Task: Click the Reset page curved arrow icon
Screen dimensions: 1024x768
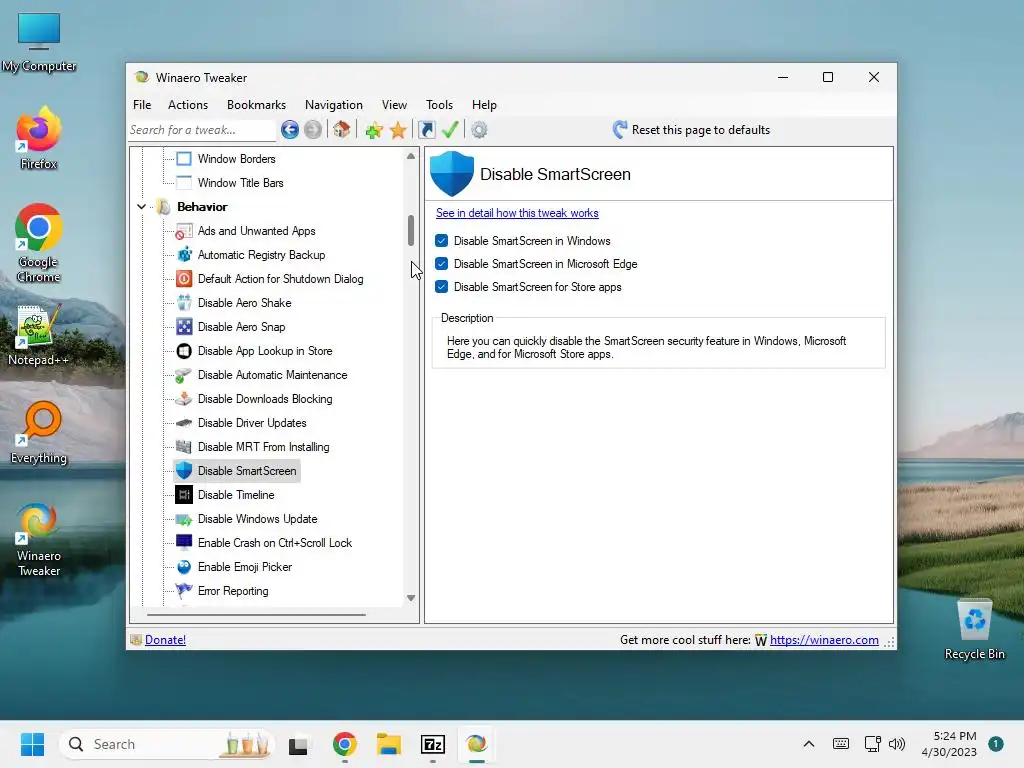Action: coord(620,129)
